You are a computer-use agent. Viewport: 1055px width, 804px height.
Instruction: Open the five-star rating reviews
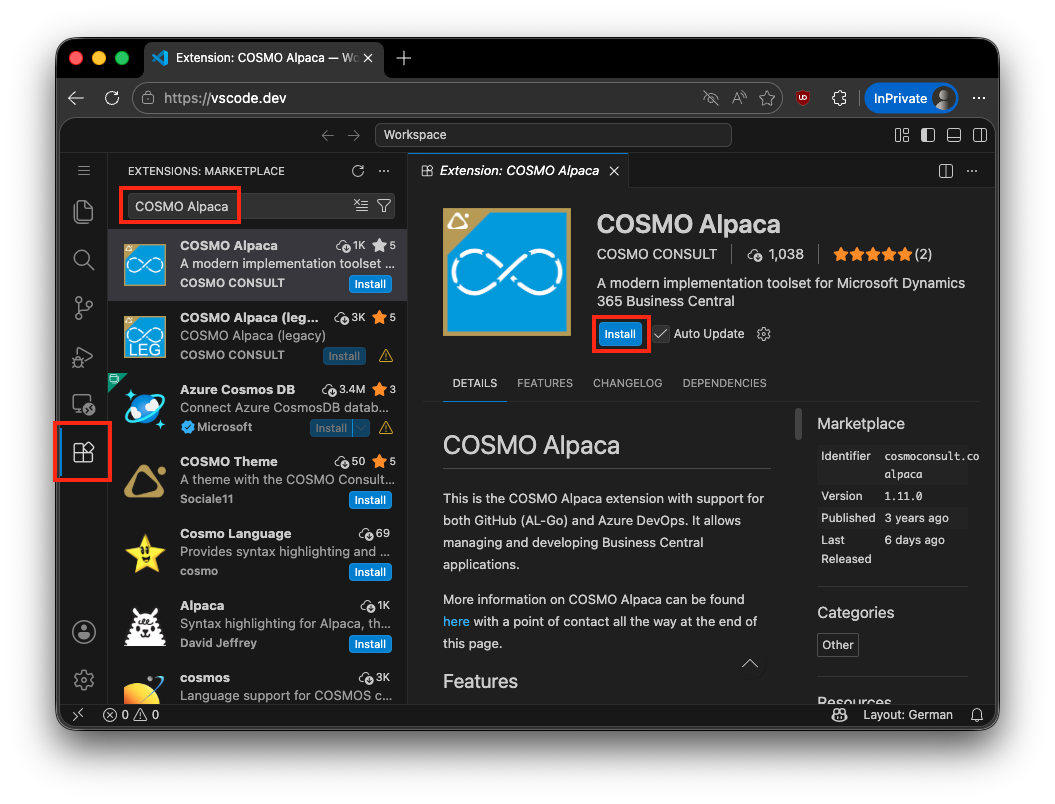[882, 254]
